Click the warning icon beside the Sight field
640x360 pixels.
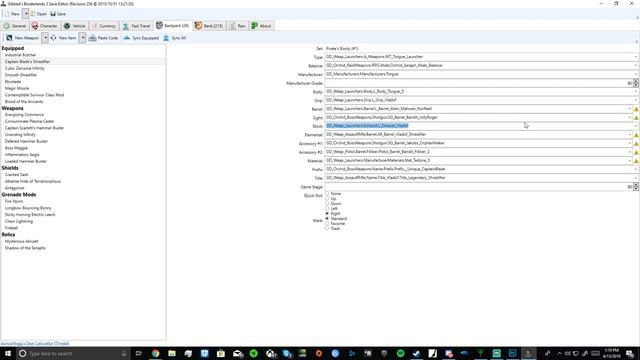click(636, 118)
